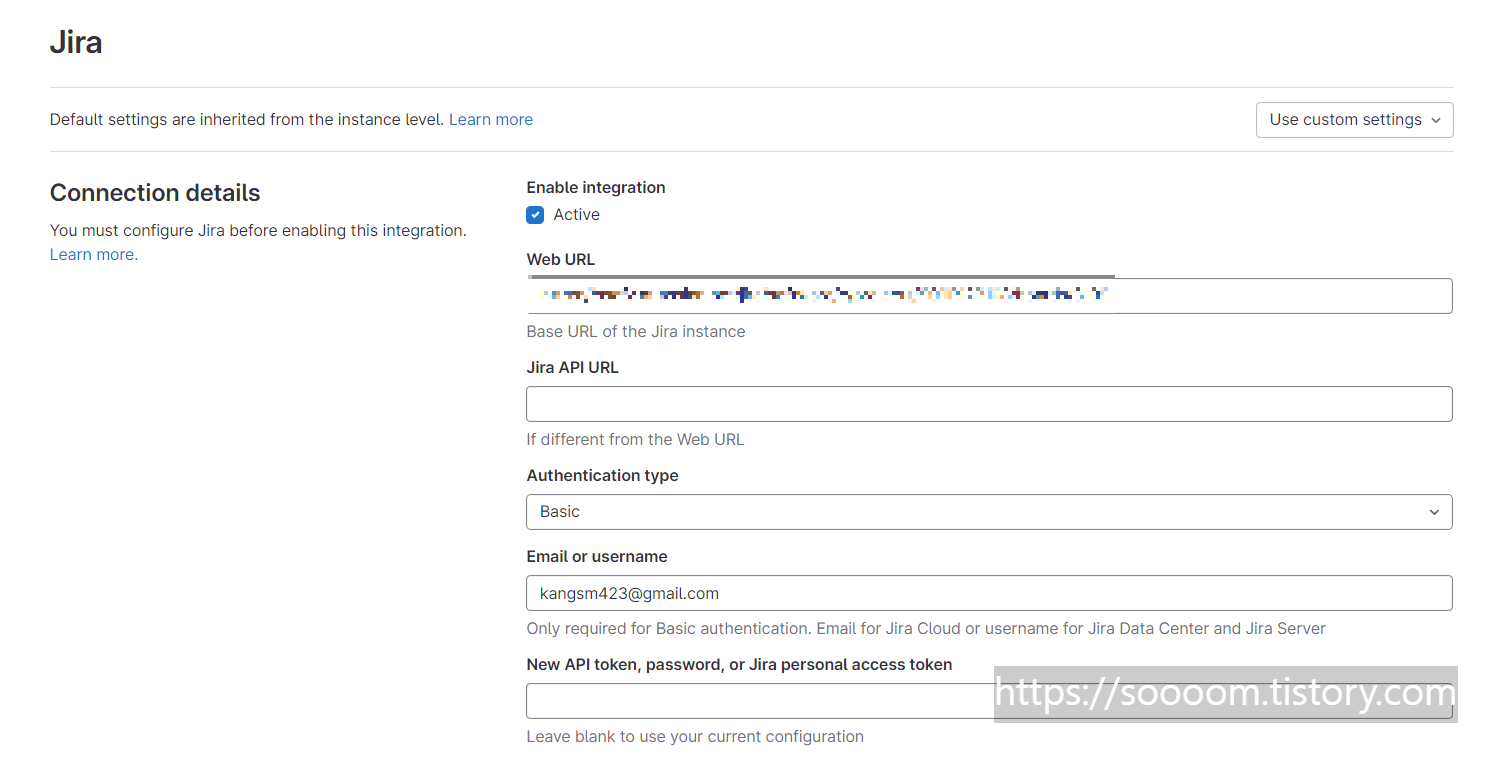Click the Authentication type label
This screenshot has width=1498, height=763.
pos(602,476)
